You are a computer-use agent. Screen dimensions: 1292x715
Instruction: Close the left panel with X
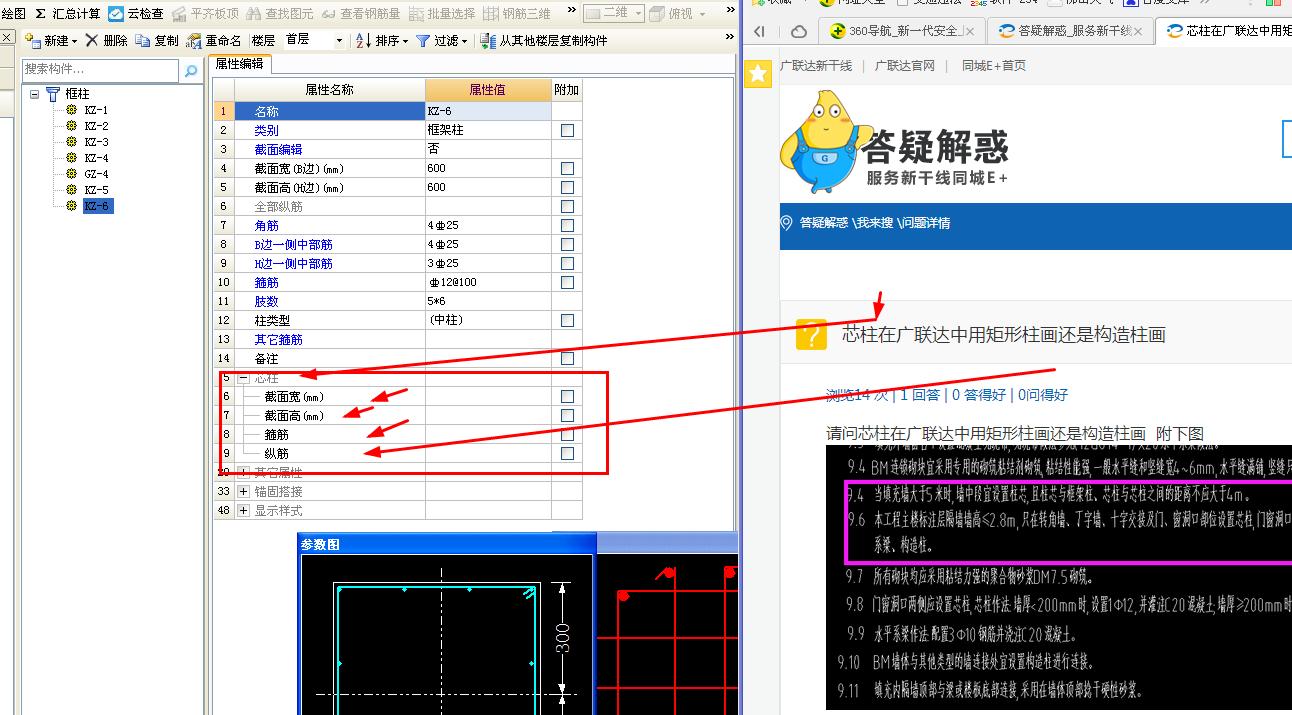point(6,38)
